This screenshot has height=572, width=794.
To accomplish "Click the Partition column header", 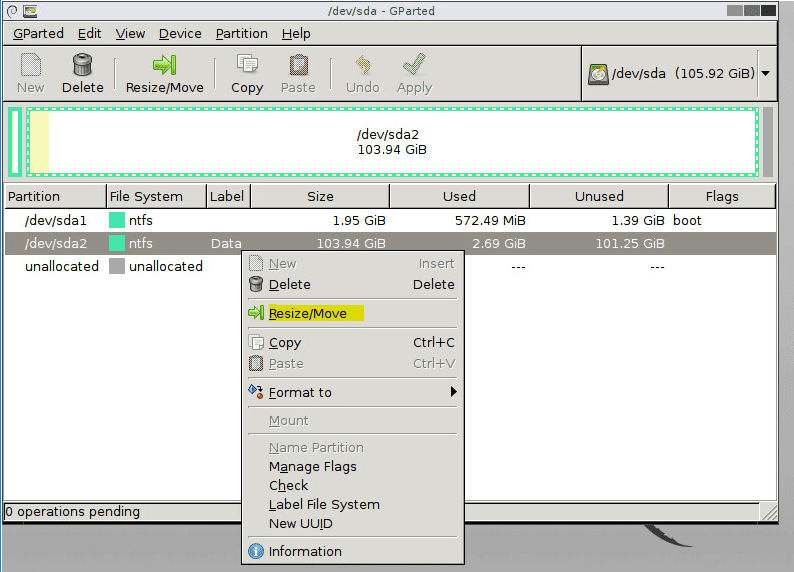I will pyautogui.click(x=56, y=196).
